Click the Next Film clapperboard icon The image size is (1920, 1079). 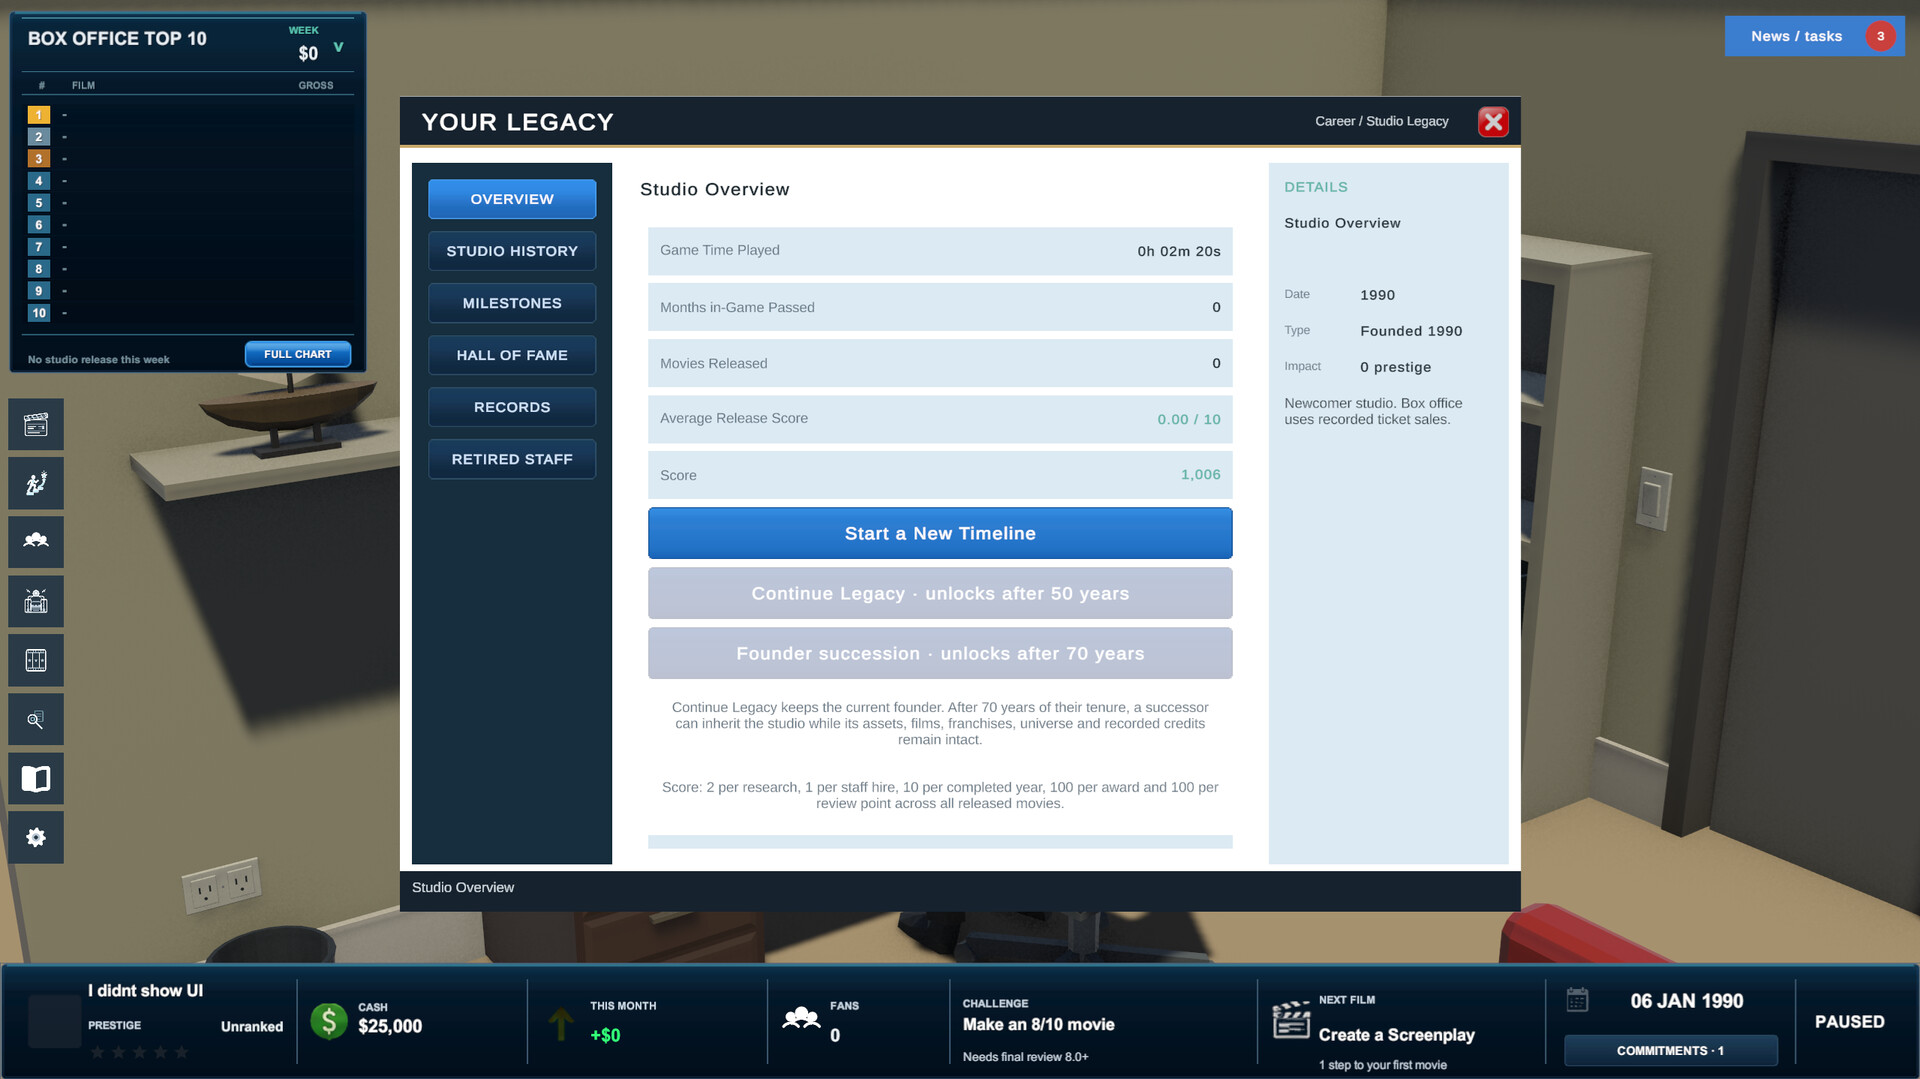[x=1291, y=1020]
